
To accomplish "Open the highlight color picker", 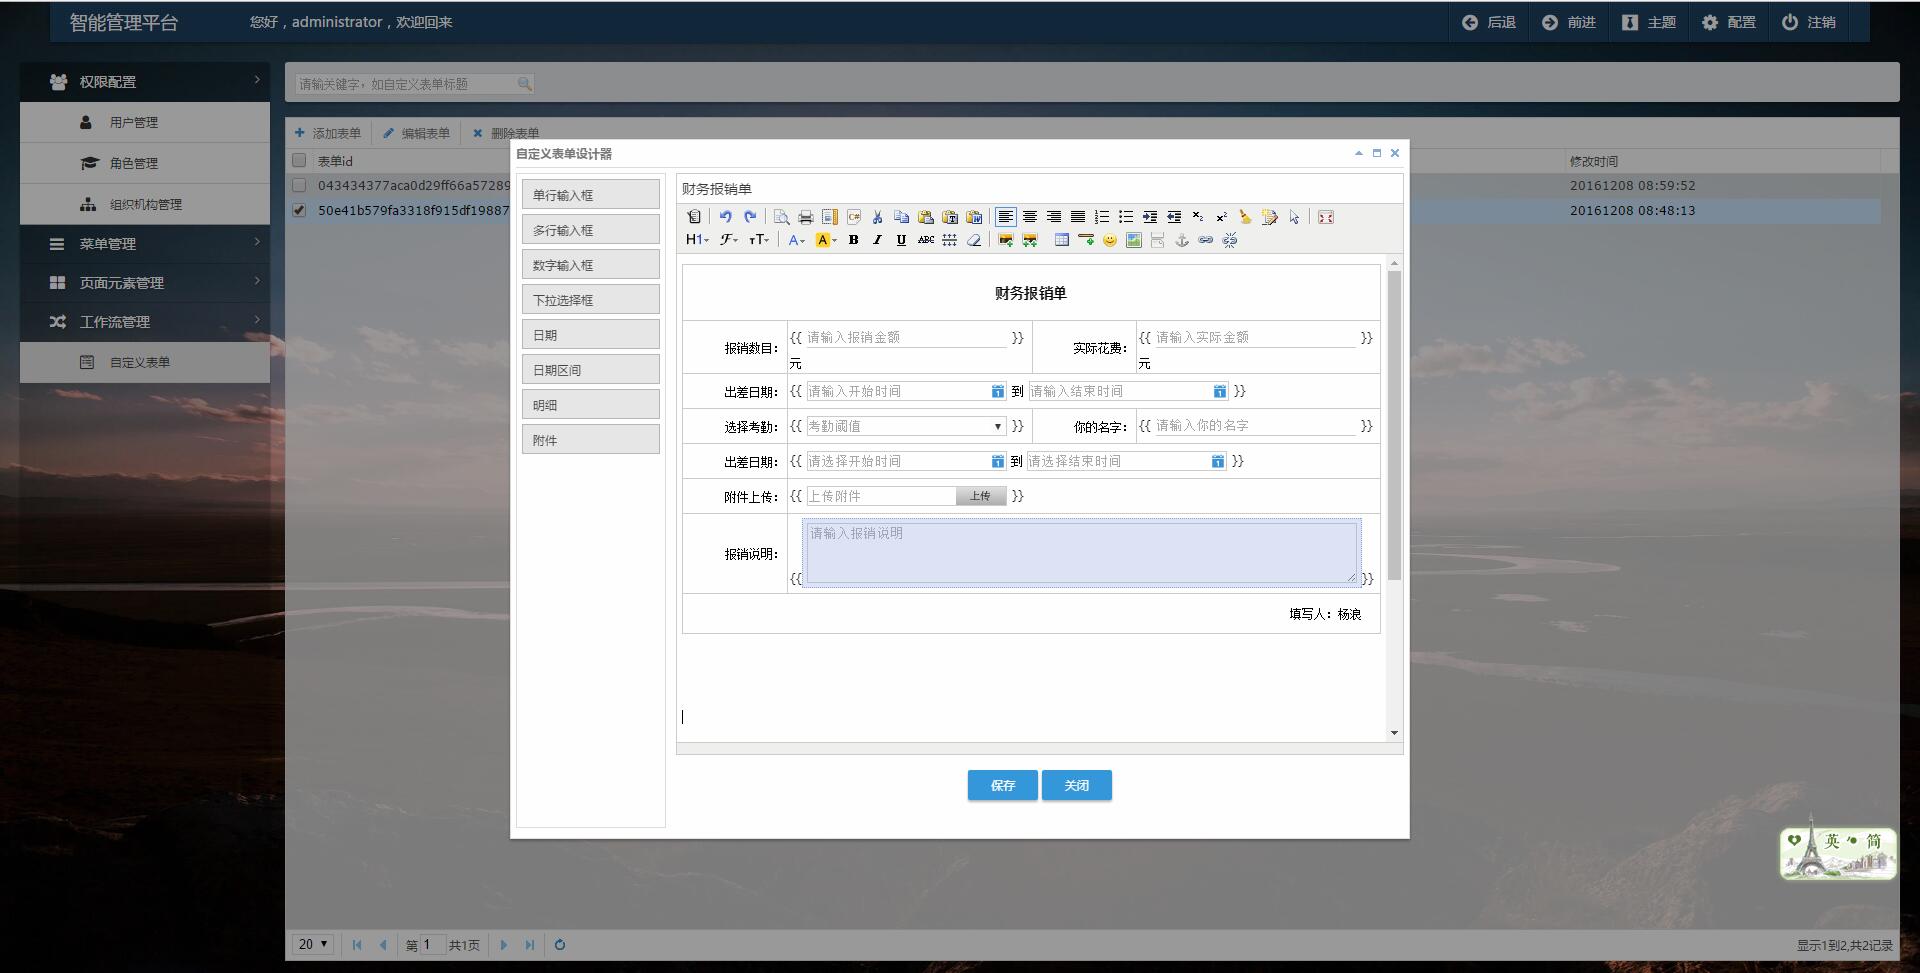I will [826, 240].
